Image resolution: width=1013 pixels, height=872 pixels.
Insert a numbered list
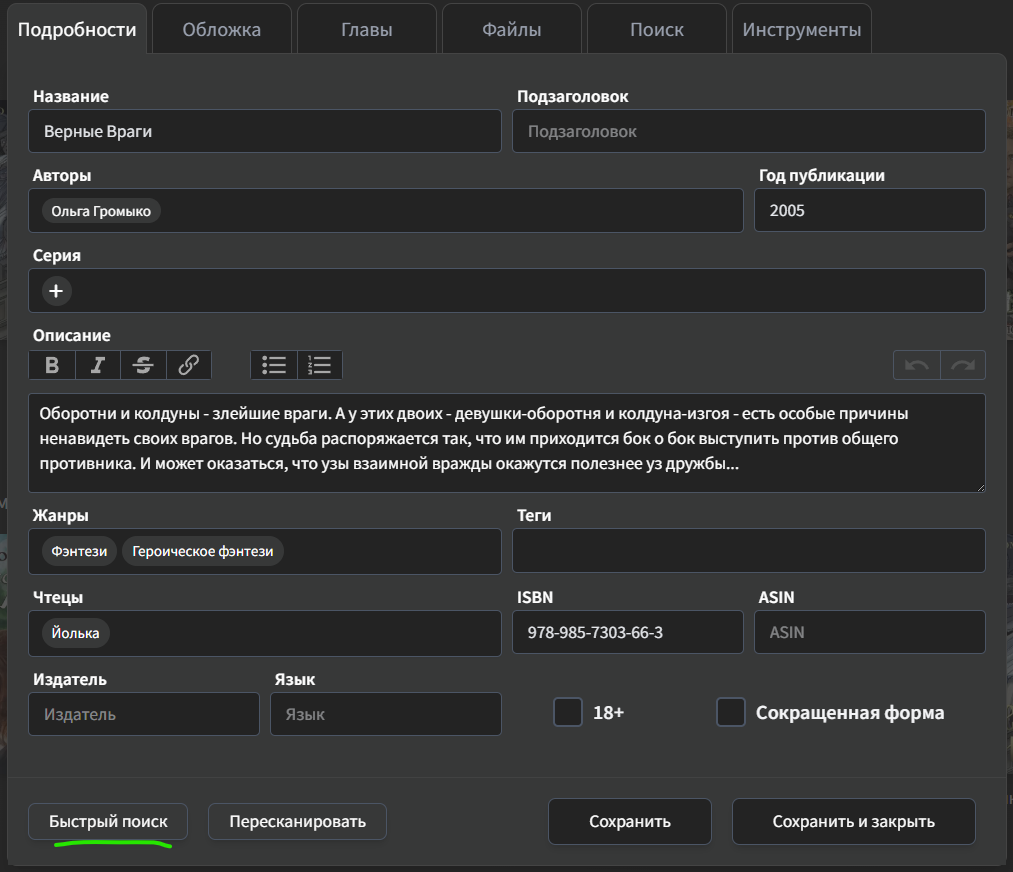320,365
